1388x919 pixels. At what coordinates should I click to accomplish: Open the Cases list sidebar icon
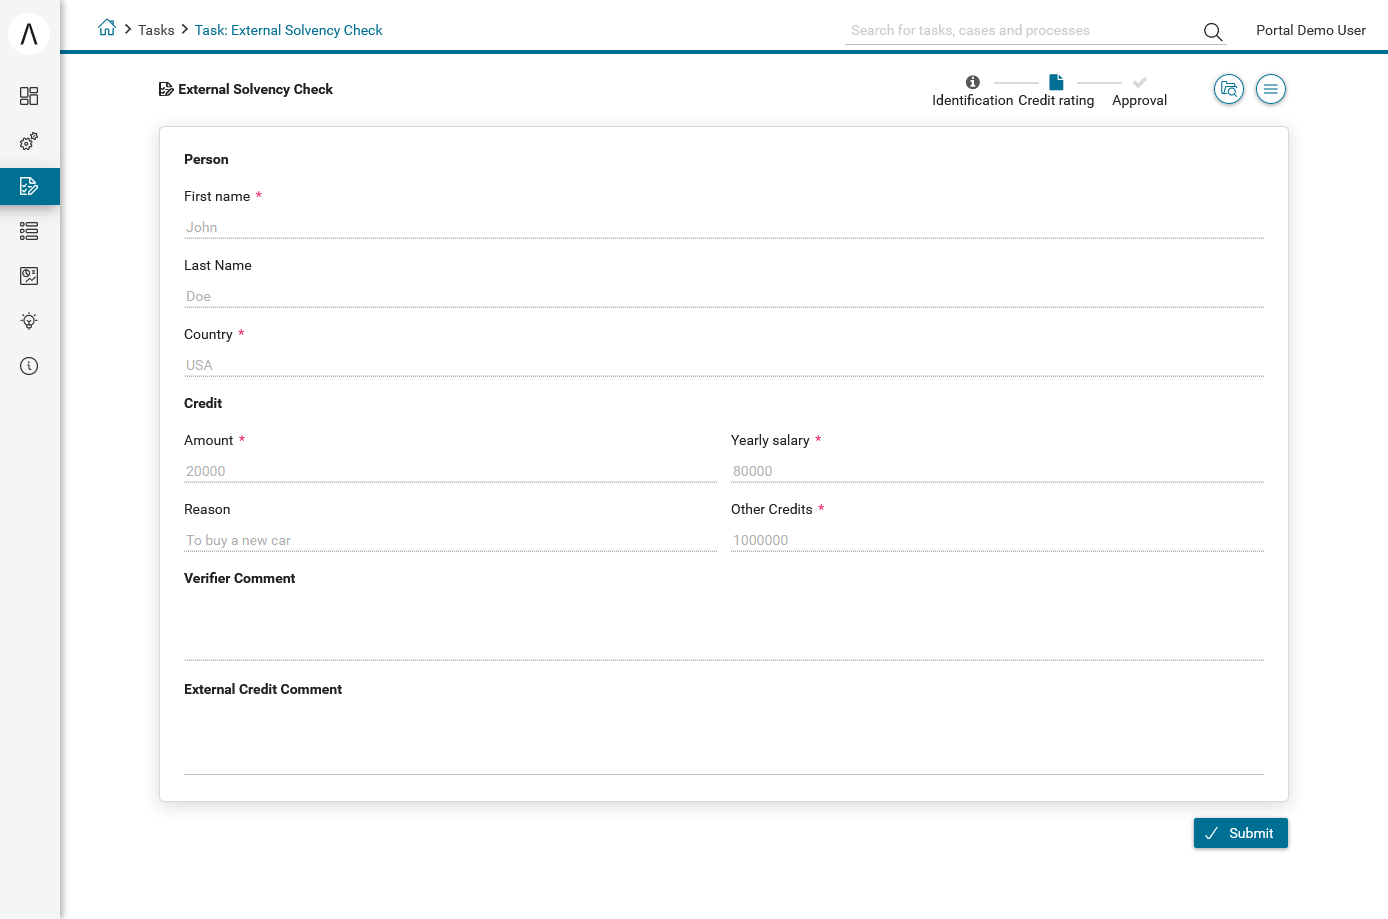[x=29, y=231]
